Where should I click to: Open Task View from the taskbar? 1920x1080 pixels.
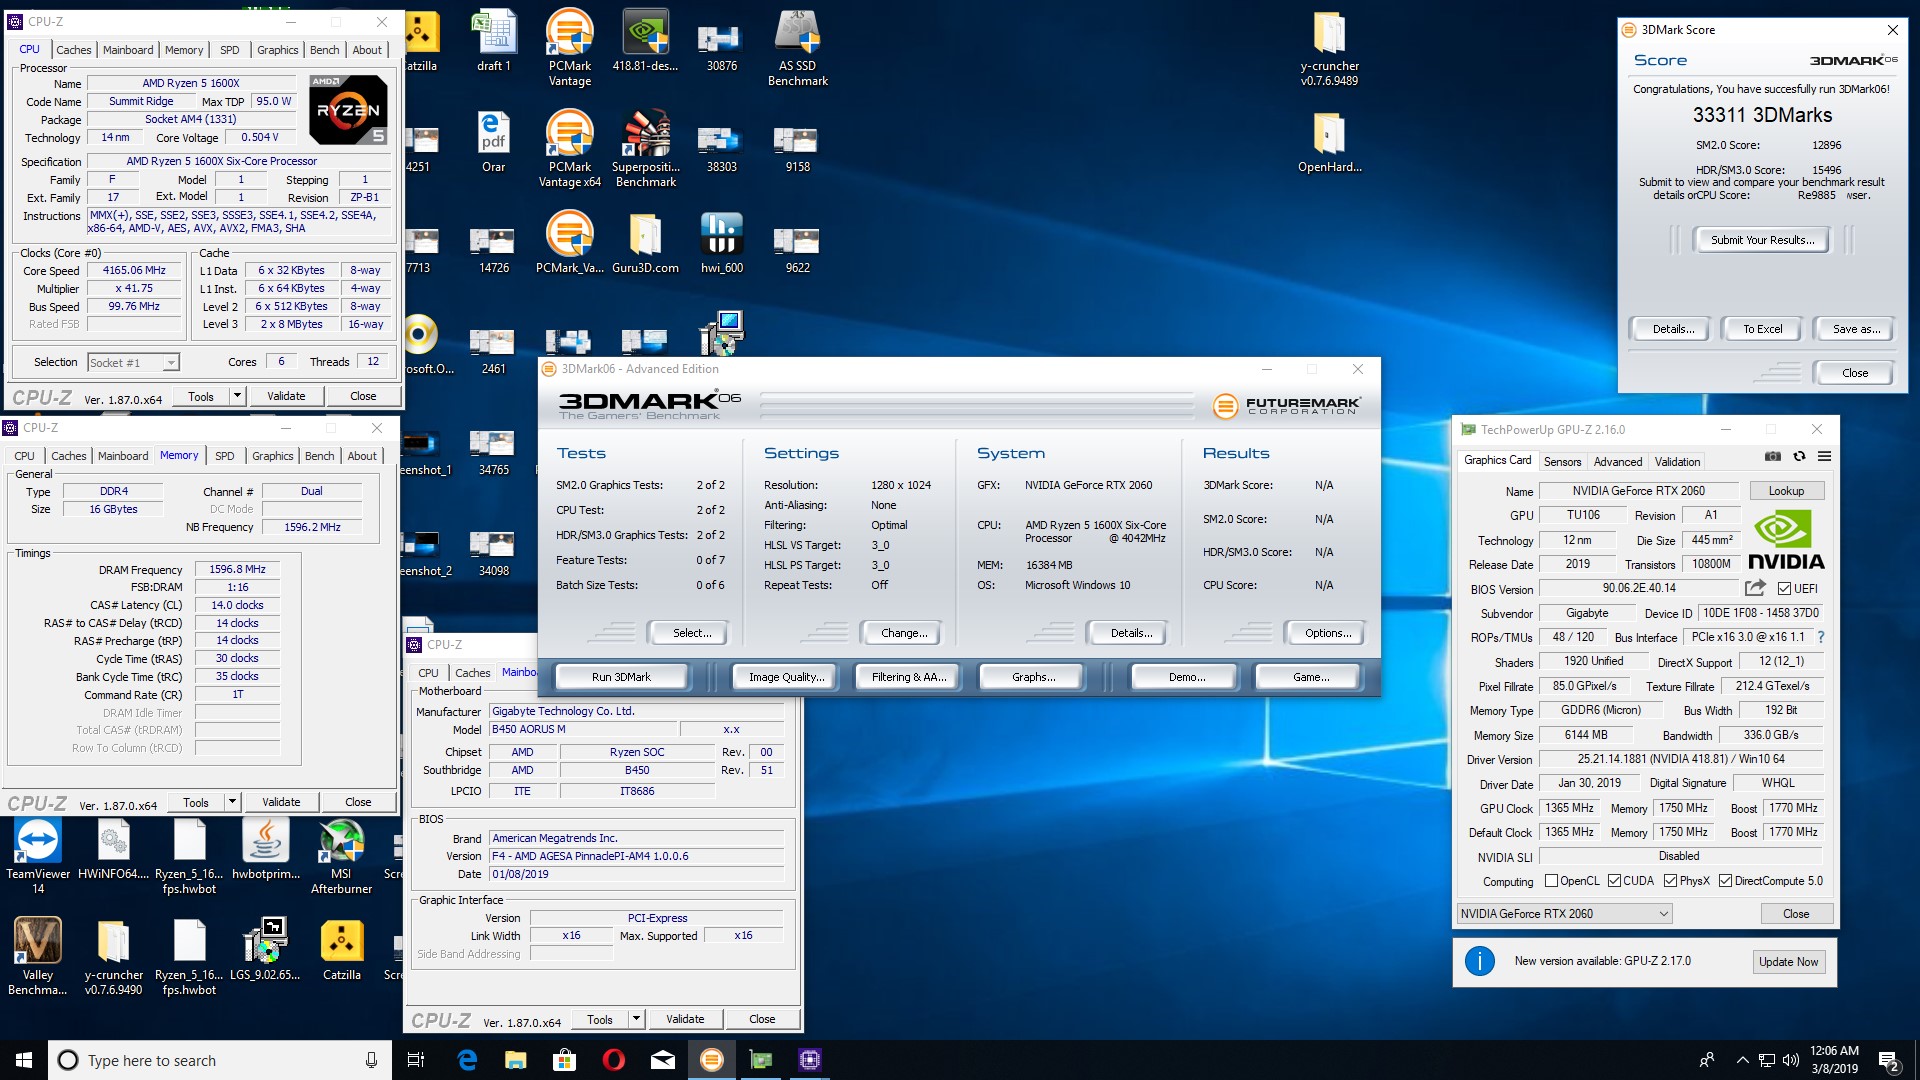417,1060
